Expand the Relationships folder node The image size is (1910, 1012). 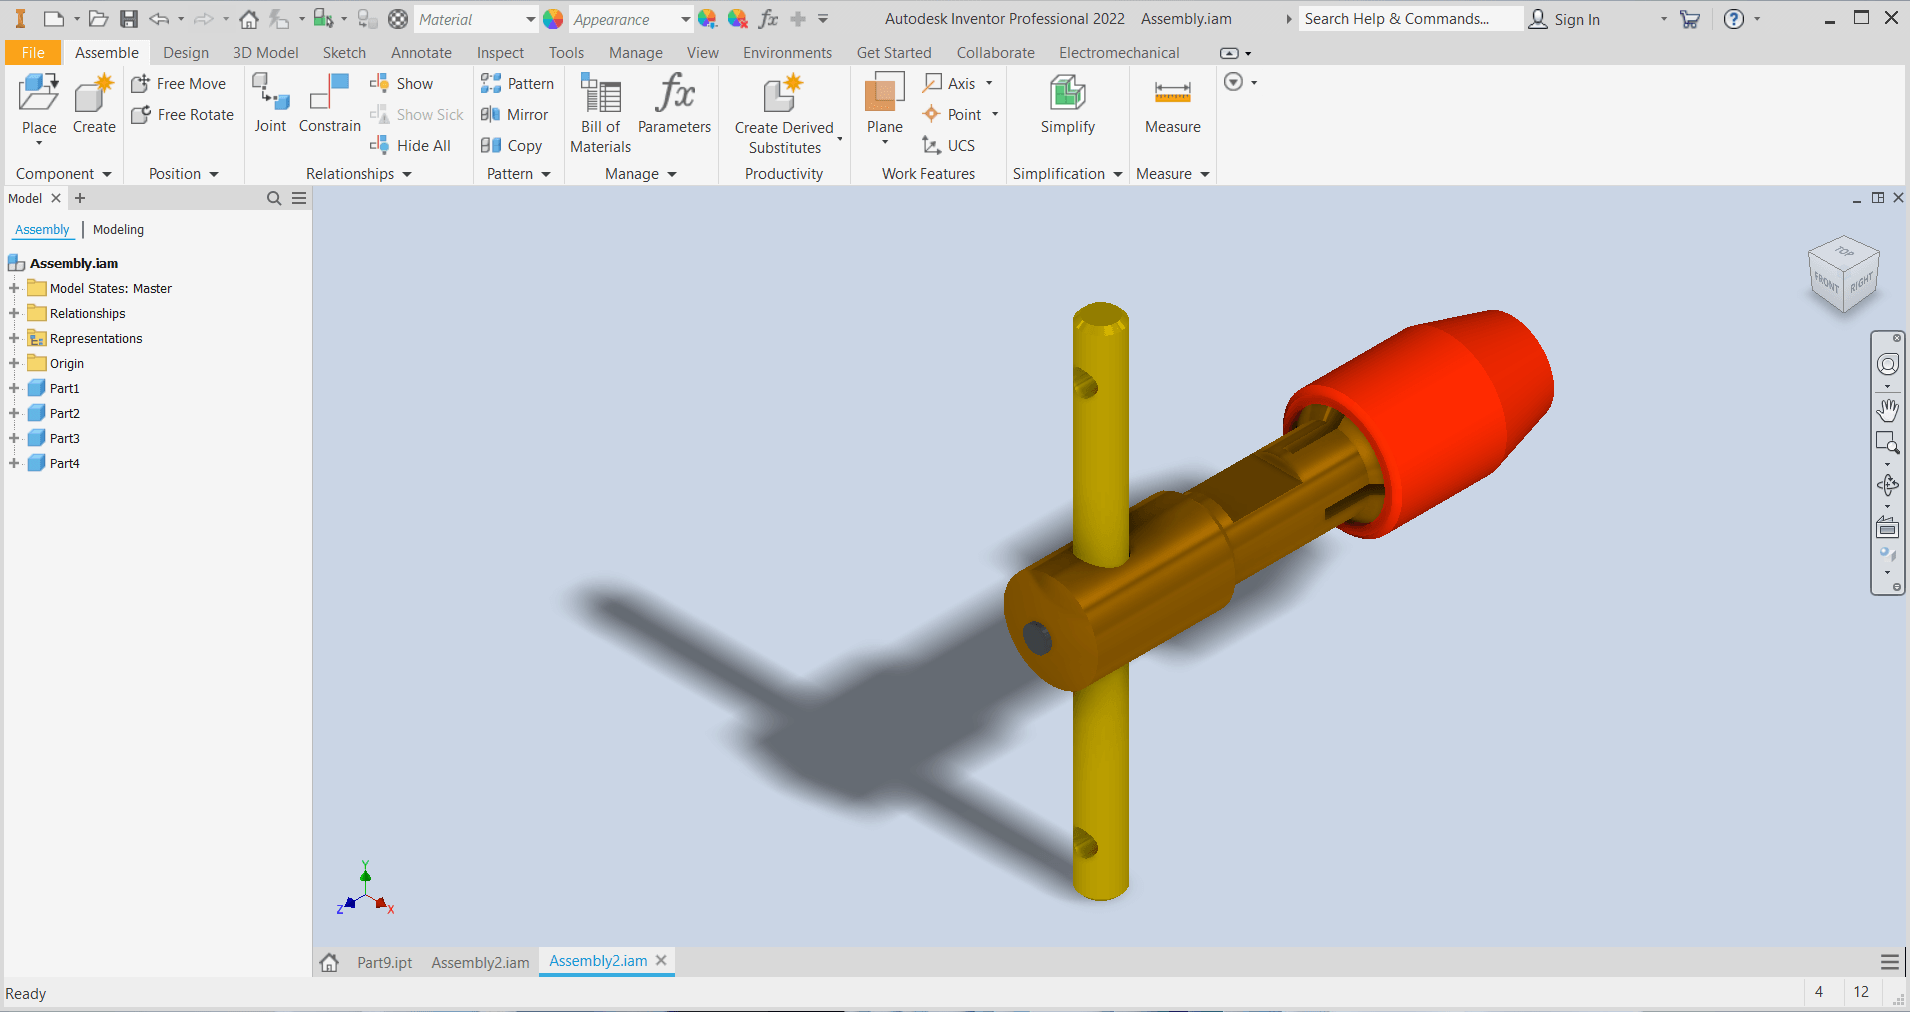pos(14,313)
